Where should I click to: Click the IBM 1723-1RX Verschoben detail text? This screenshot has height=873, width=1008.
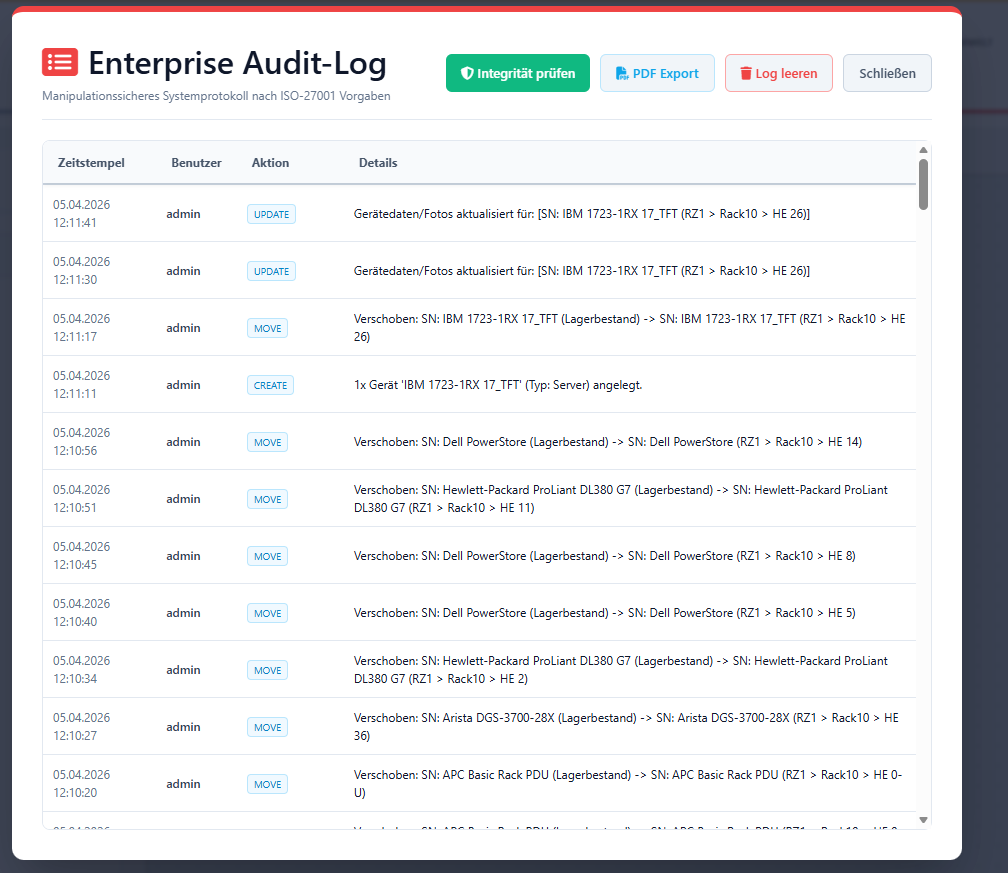tap(629, 328)
